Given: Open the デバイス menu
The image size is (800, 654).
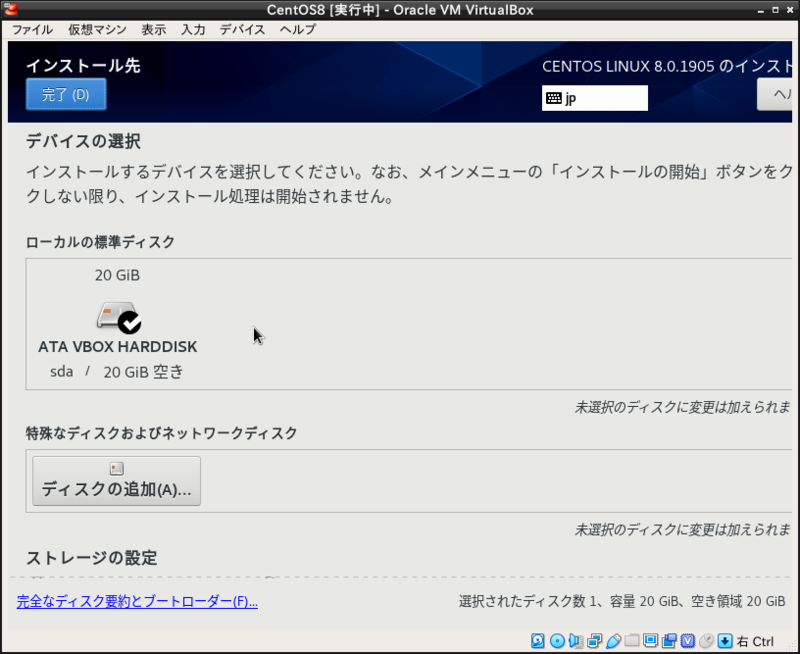Looking at the screenshot, I should click(x=242, y=30).
